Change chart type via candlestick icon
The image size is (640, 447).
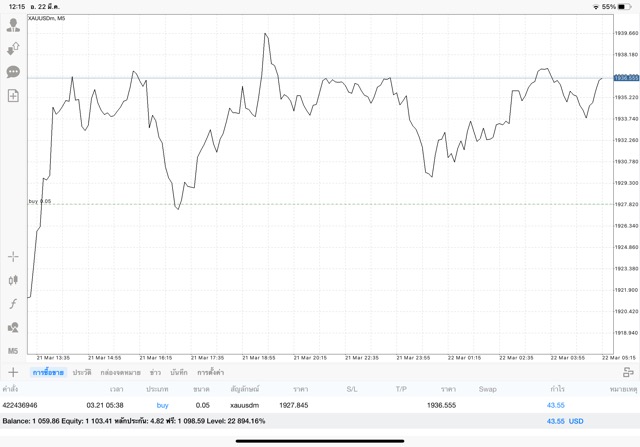coord(13,281)
